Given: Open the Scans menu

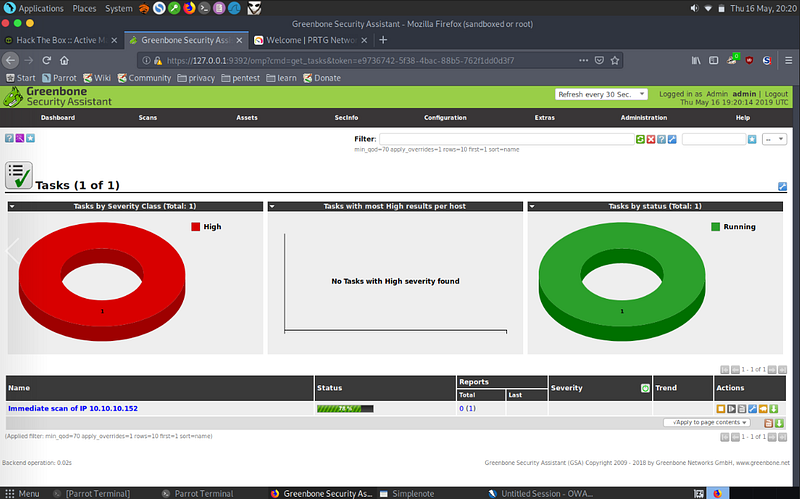Looking at the screenshot, I should coord(148,117).
